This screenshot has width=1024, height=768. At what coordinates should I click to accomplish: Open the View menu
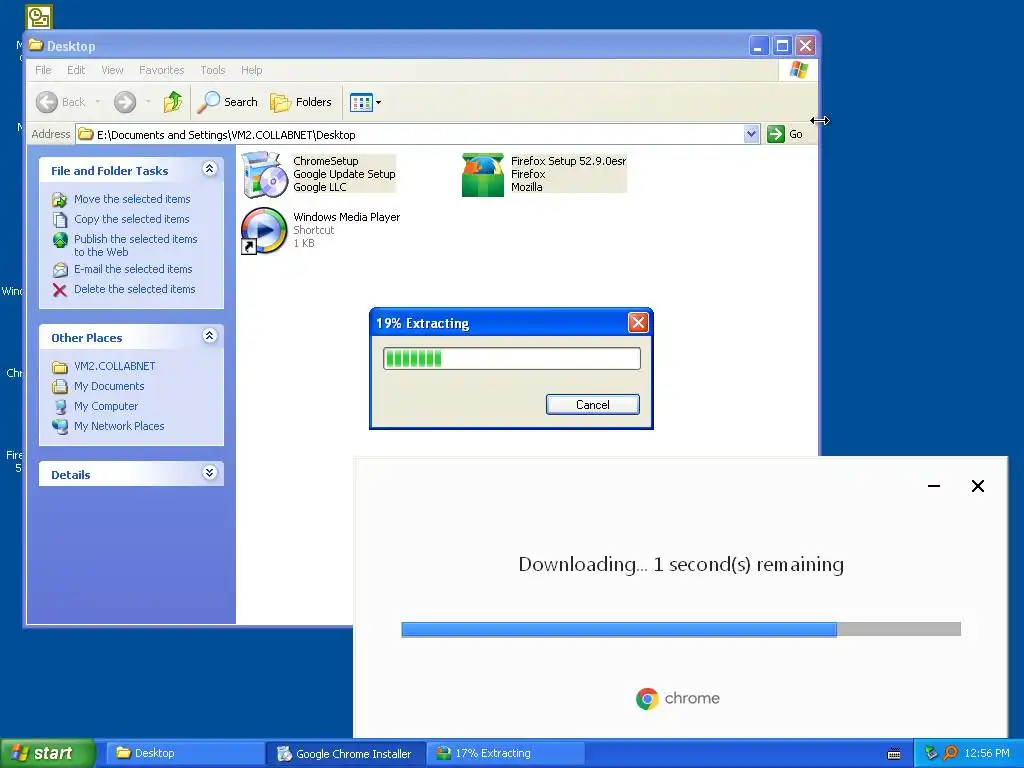[112, 70]
